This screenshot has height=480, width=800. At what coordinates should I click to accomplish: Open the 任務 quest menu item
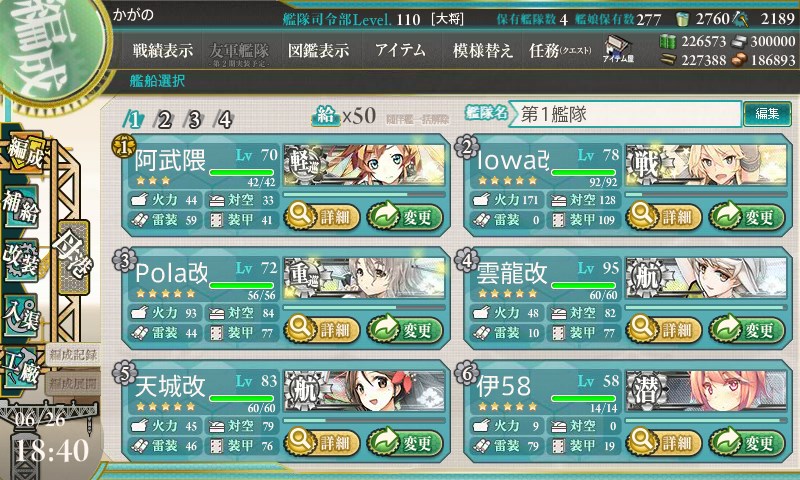pyautogui.click(x=560, y=50)
